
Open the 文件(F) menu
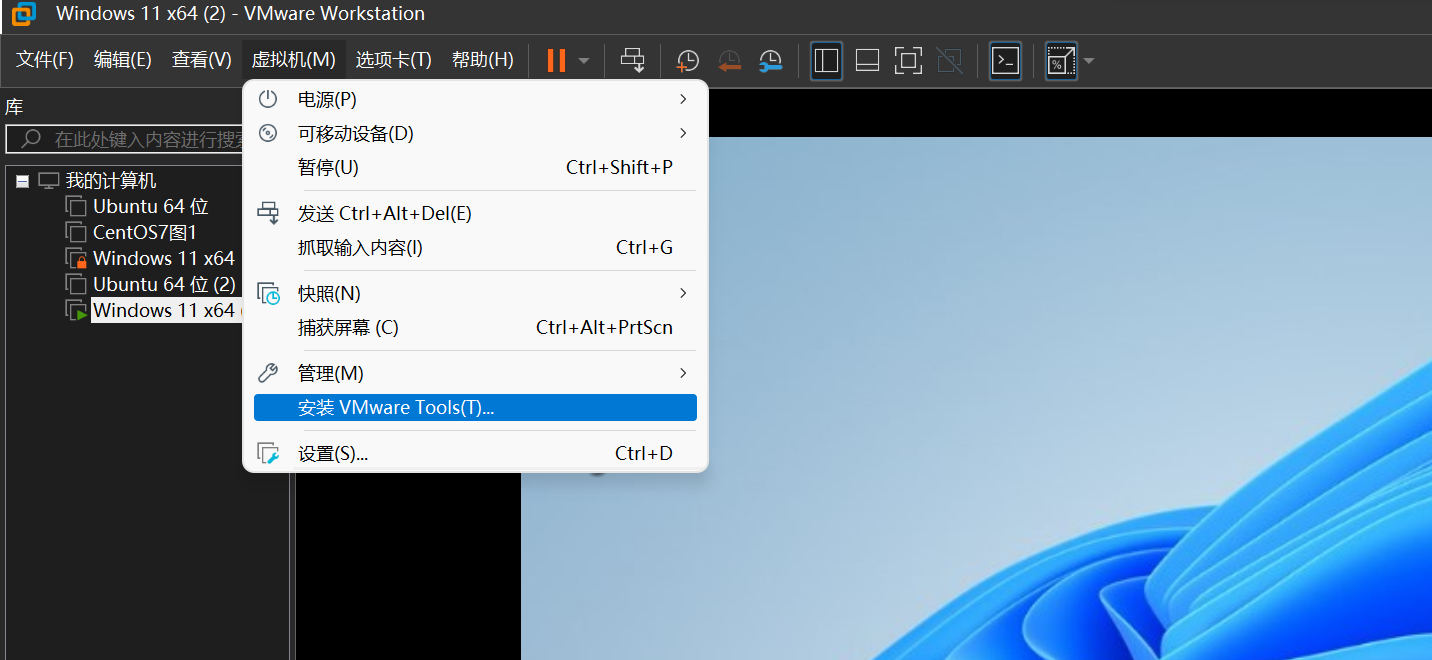[x=45, y=60]
